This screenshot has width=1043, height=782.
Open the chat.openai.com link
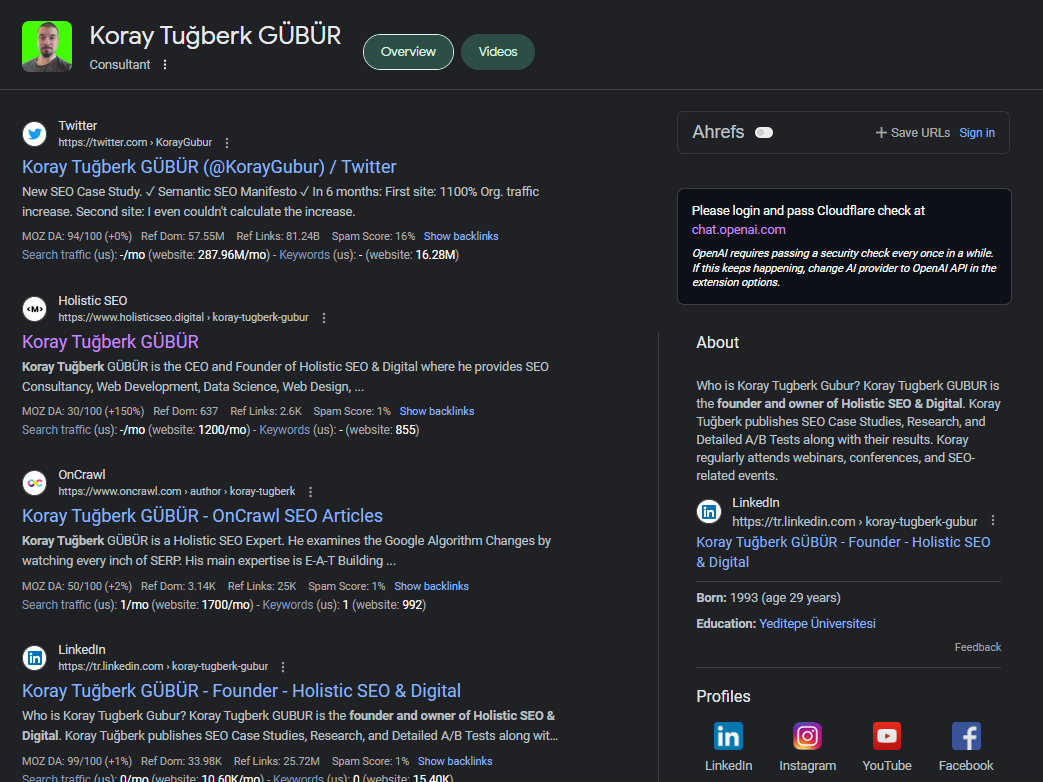pos(738,229)
